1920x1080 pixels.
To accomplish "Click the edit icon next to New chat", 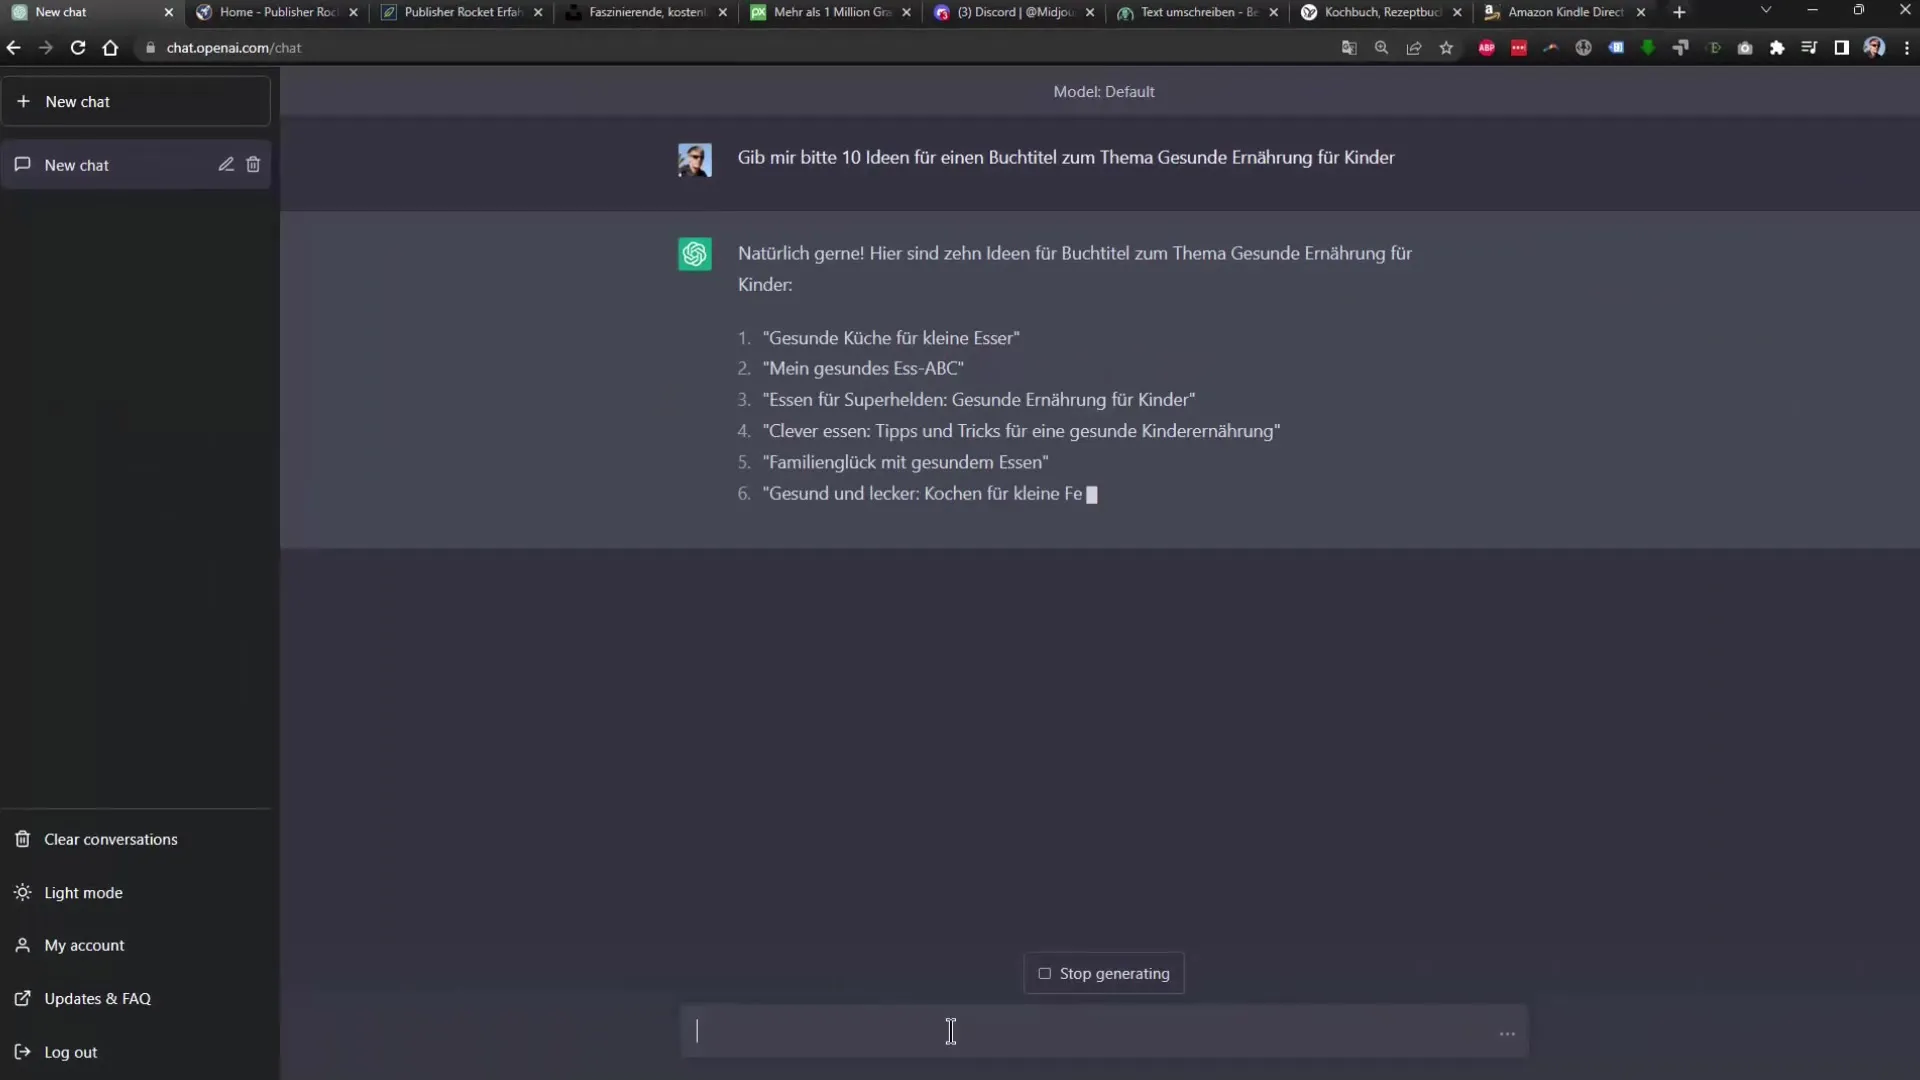I will tap(224, 164).
